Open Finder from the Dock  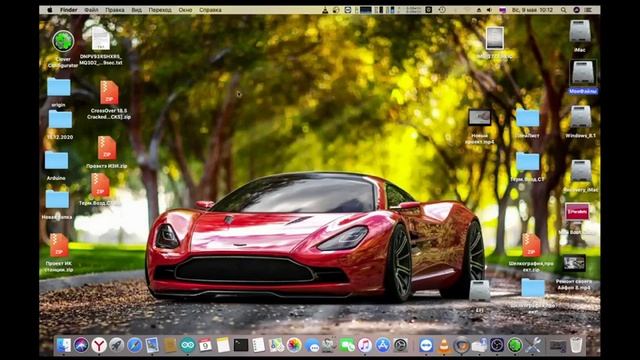[x=64, y=346]
